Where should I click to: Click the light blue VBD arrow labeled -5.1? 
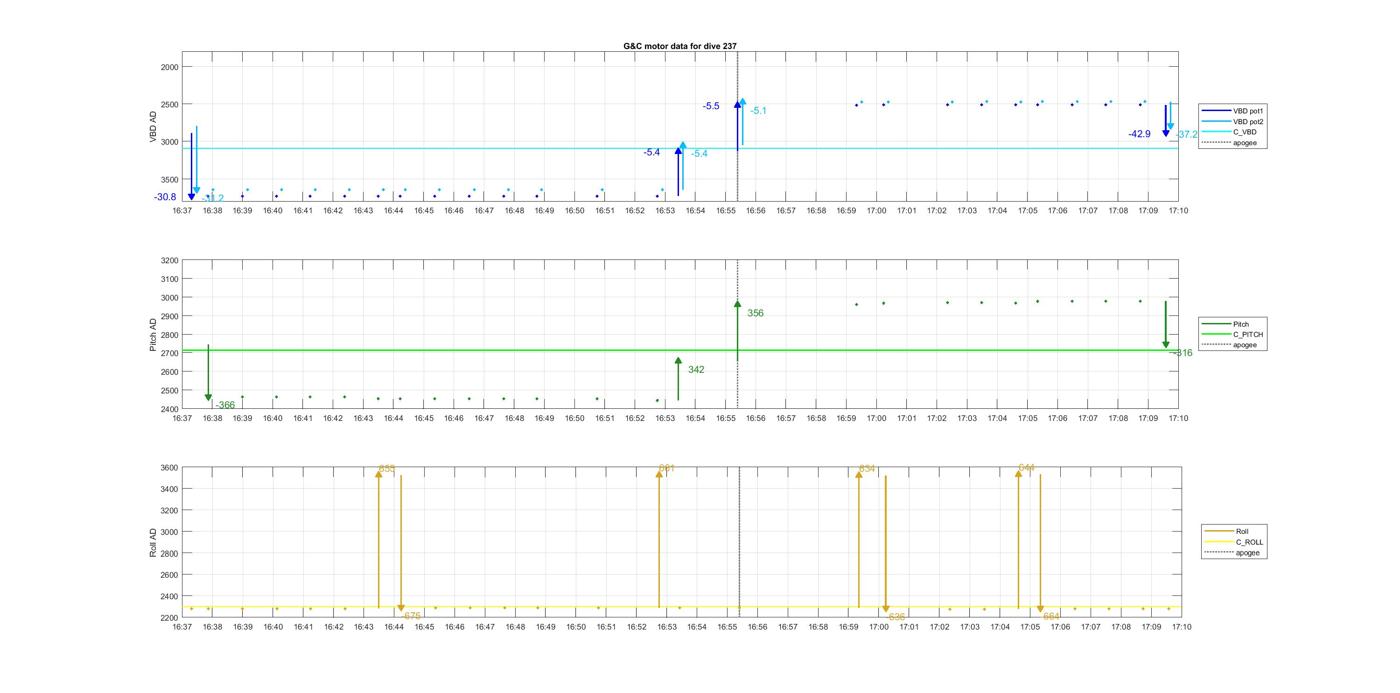tap(743, 121)
